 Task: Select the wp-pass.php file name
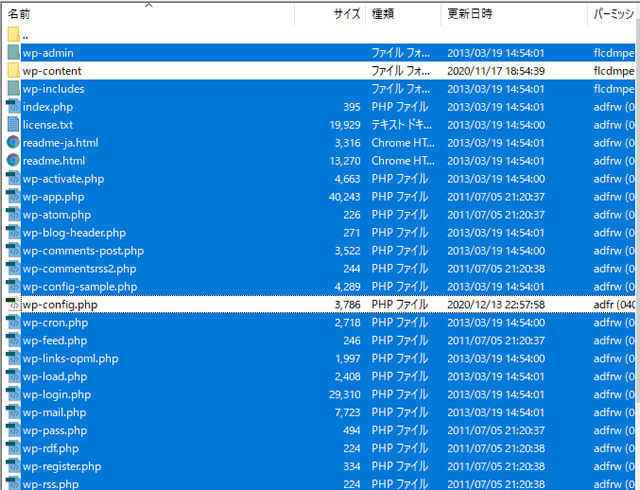click(x=55, y=430)
